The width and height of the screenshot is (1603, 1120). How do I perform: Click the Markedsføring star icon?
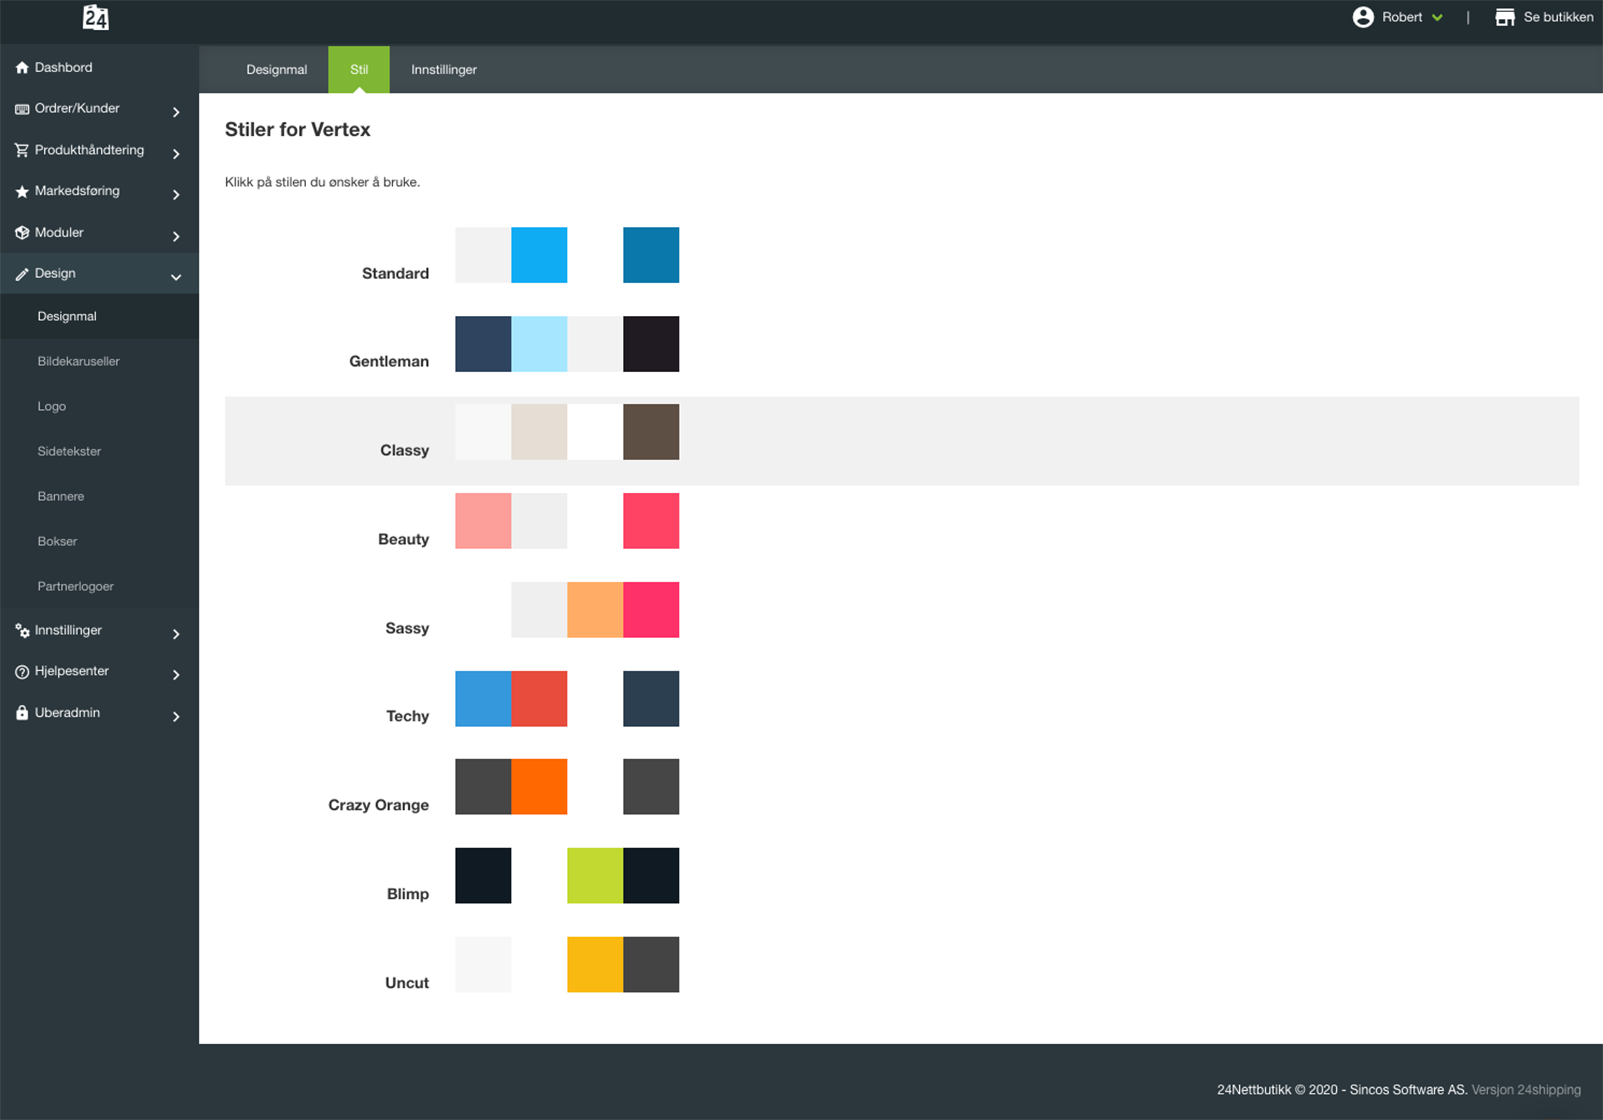click(22, 191)
